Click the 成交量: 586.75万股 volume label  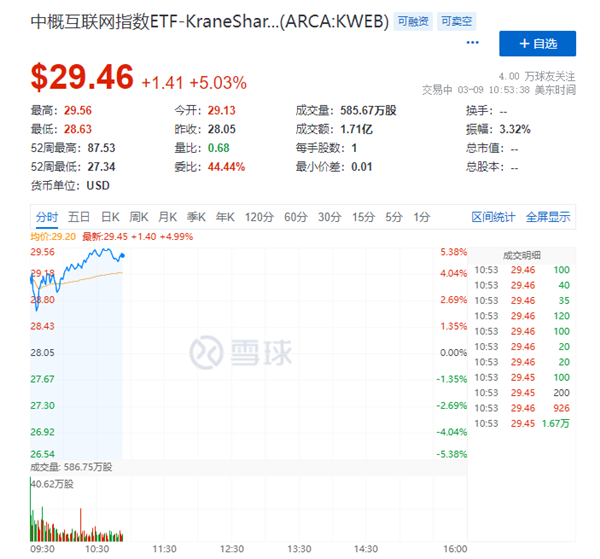71,467
